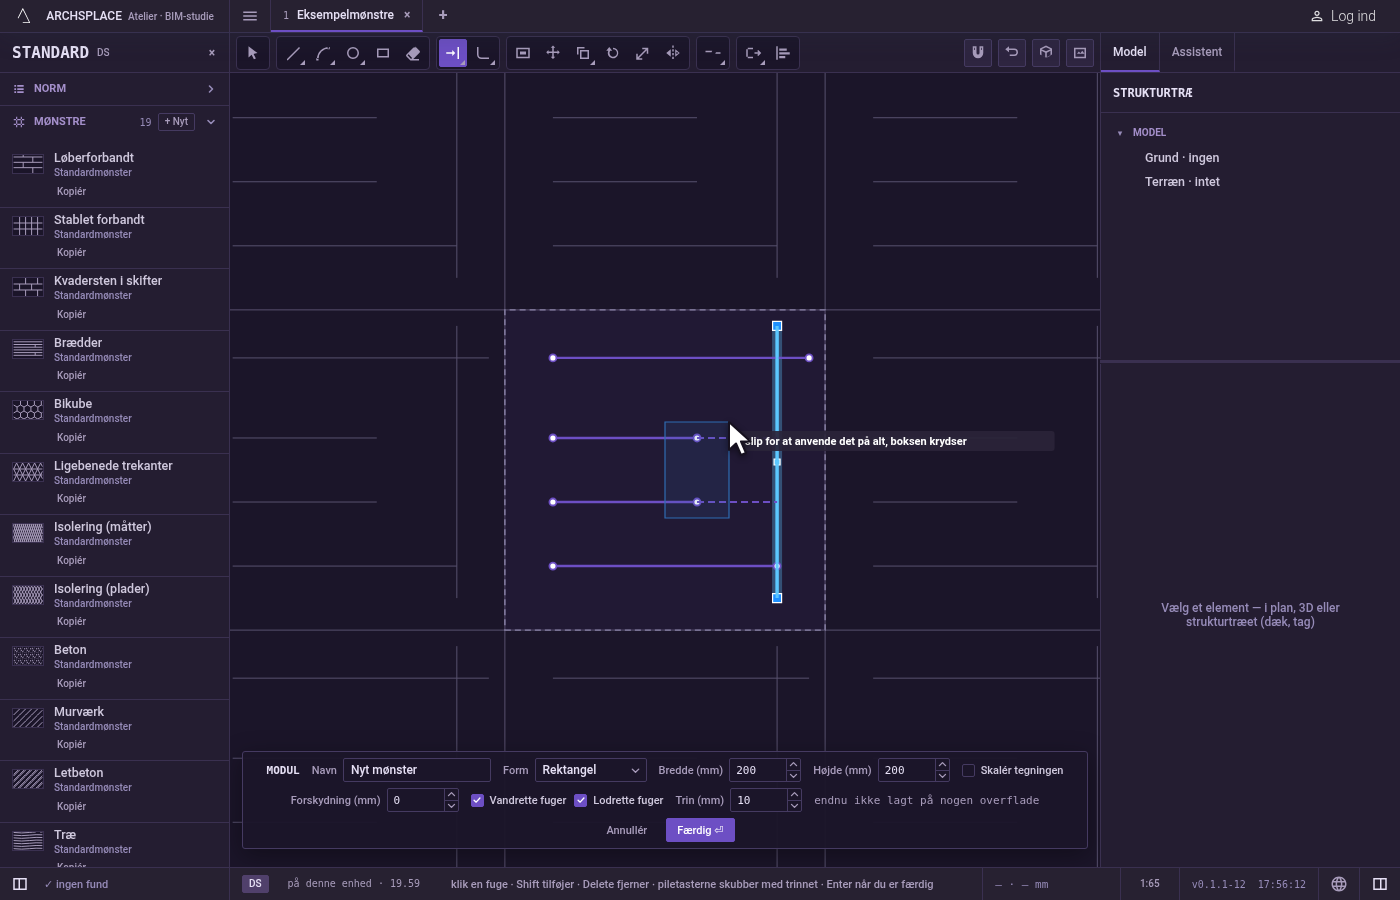Open the language globe in status bar
This screenshot has width=1400, height=900.
(1339, 884)
